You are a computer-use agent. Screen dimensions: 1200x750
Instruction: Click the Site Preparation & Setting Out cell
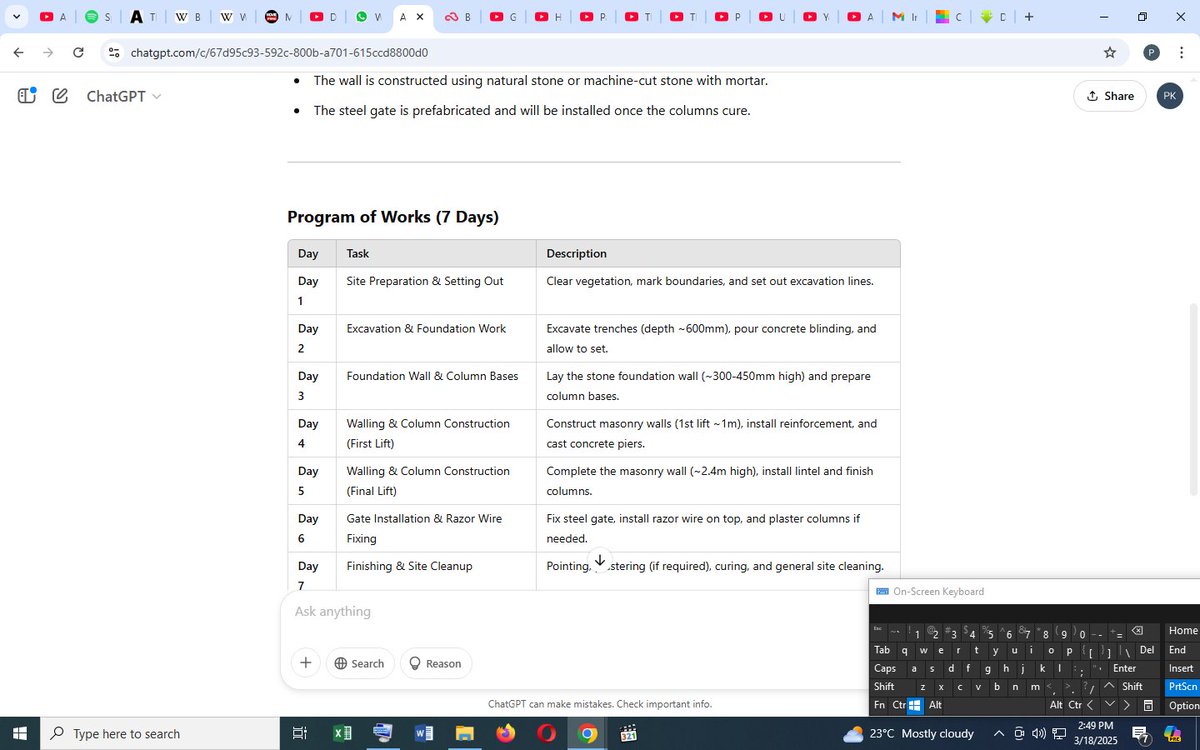point(436,291)
